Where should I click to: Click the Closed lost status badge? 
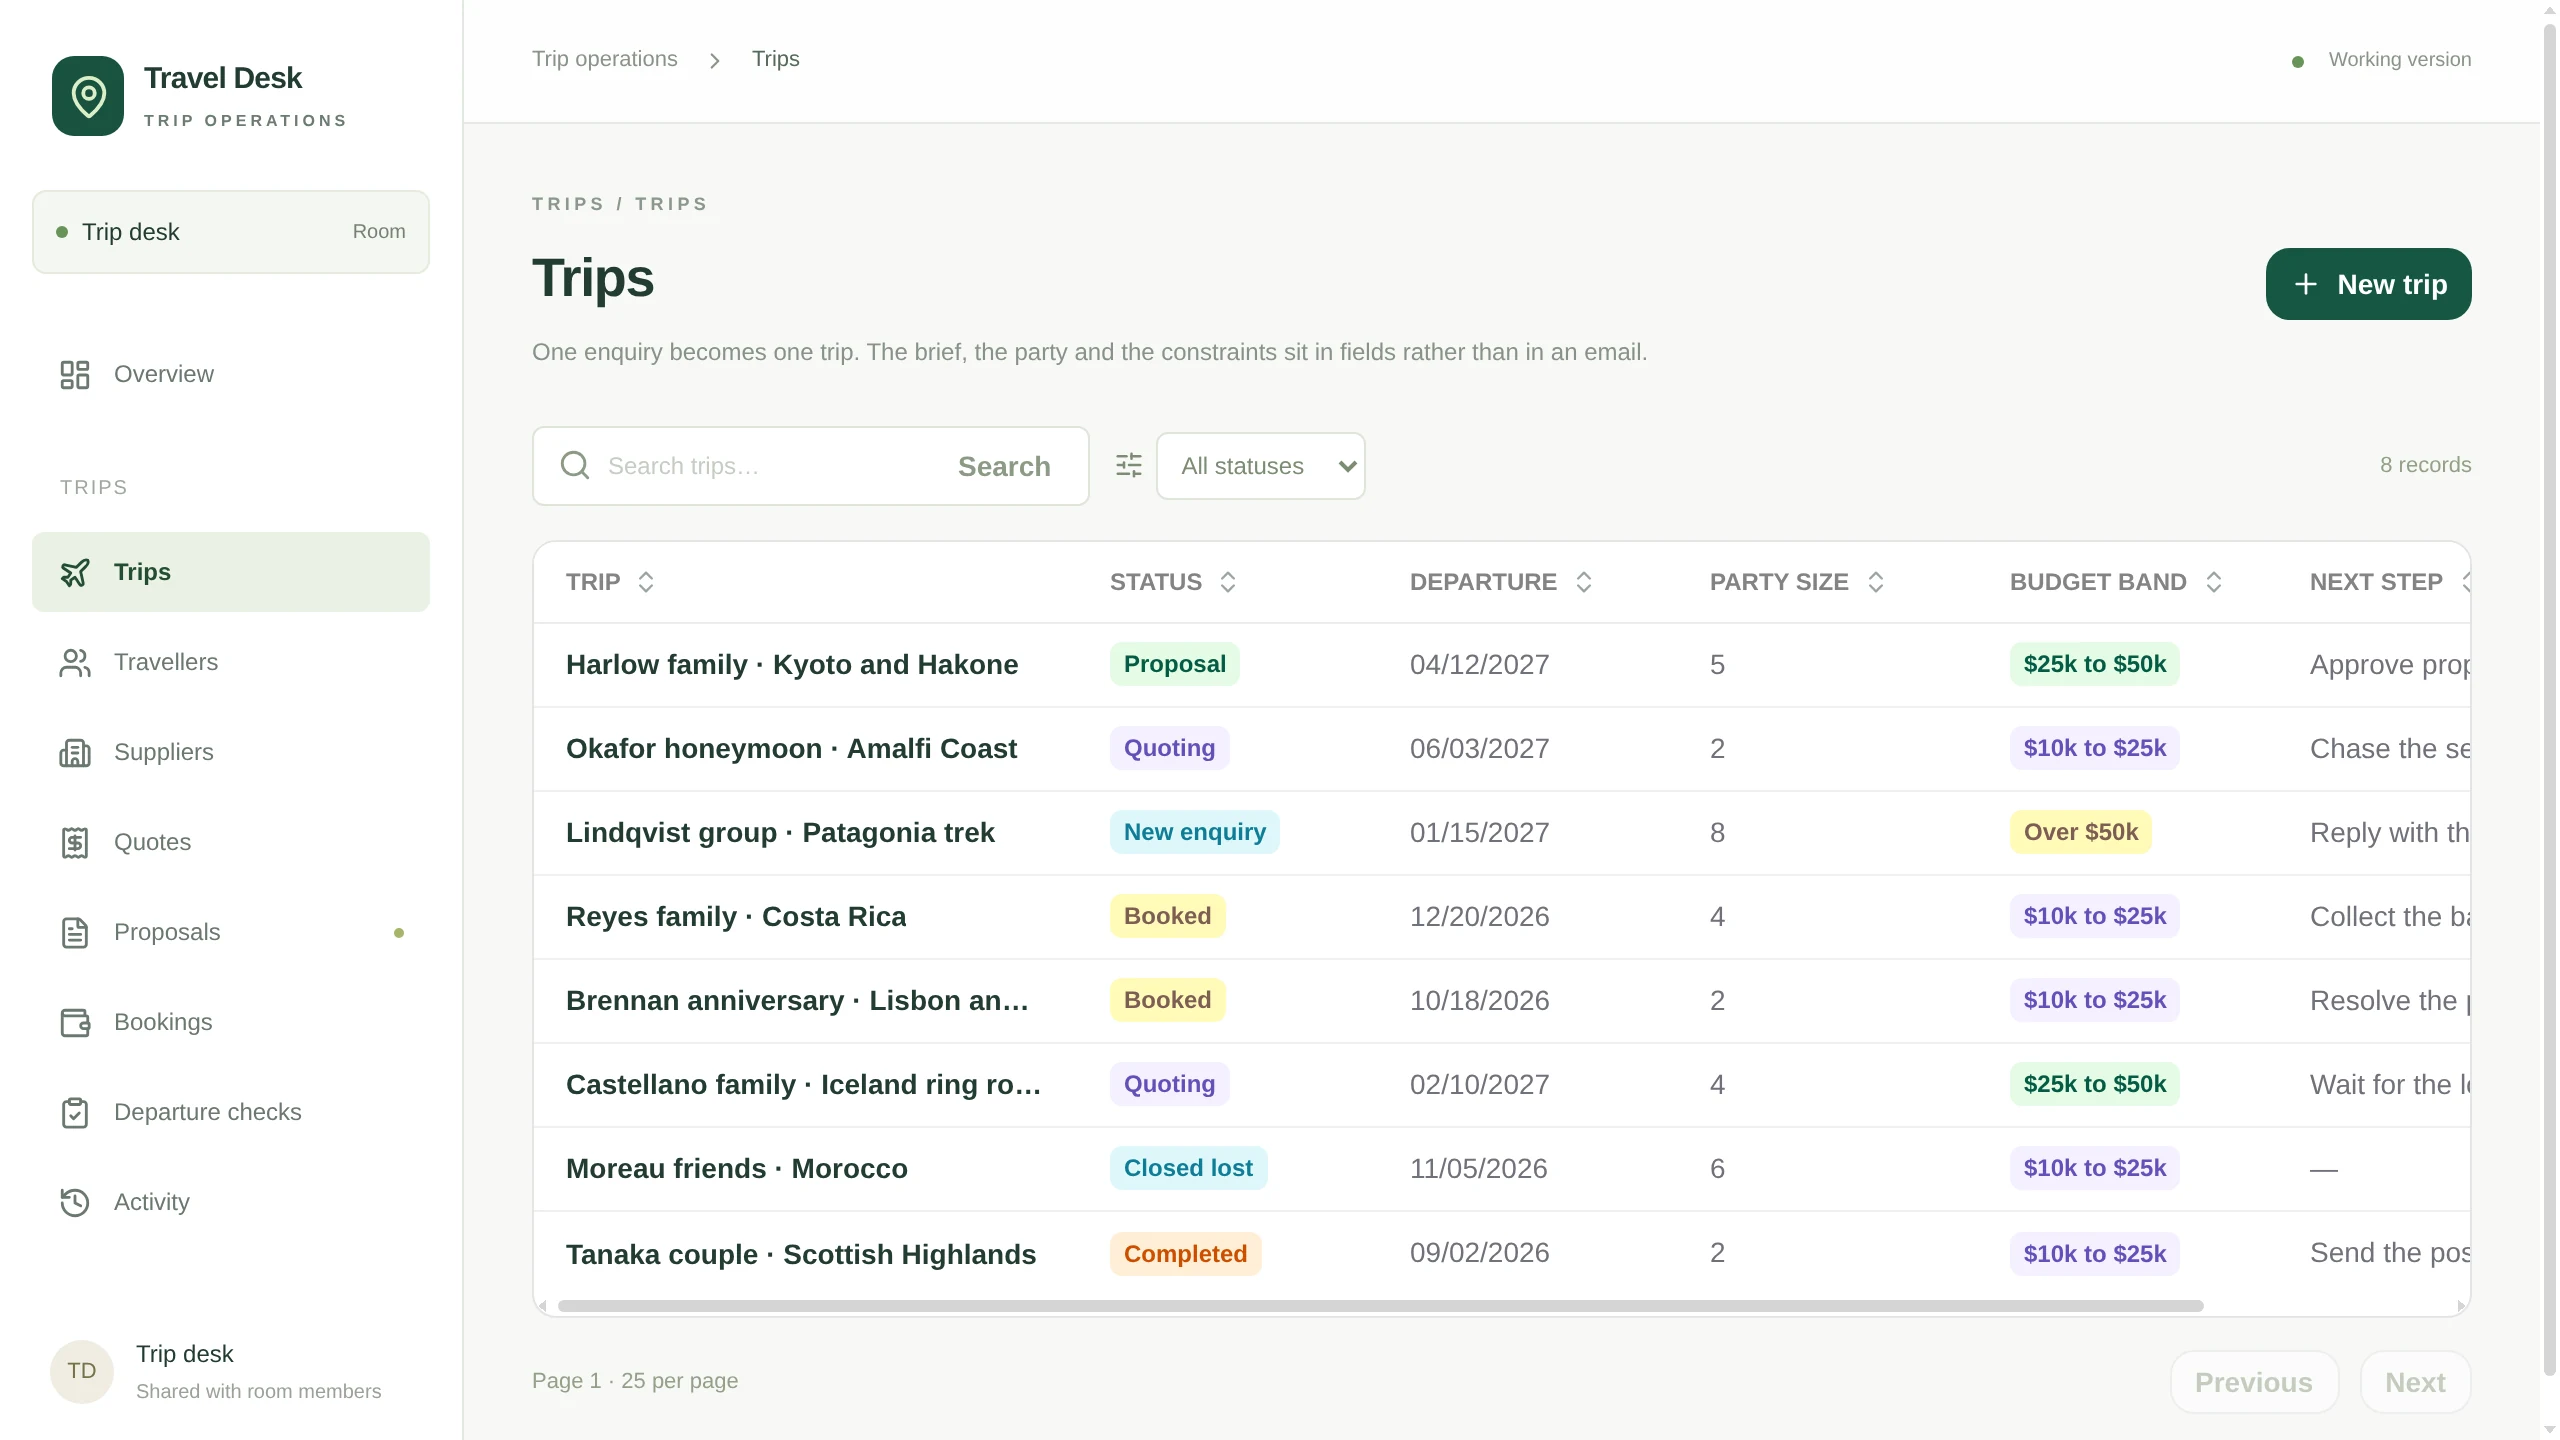coord(1188,1168)
